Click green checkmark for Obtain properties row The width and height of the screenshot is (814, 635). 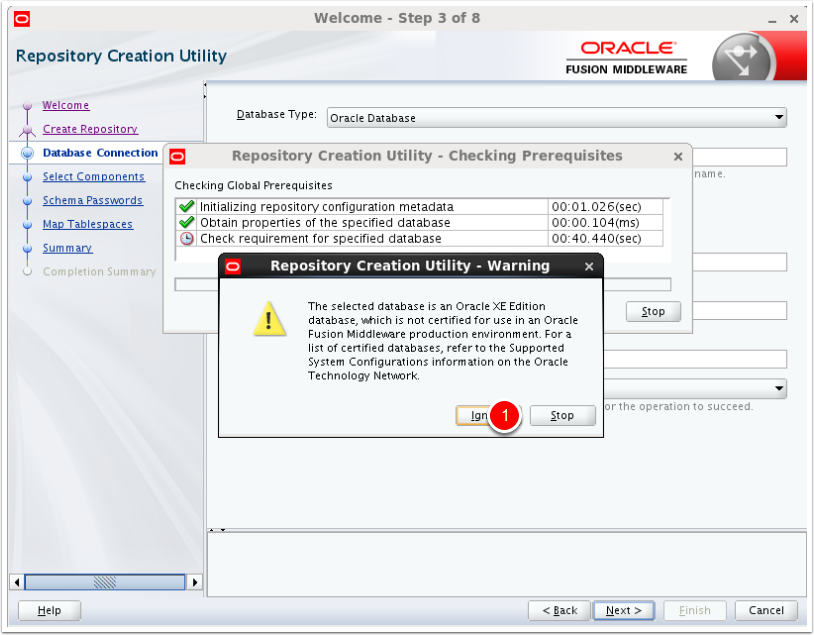(186, 223)
